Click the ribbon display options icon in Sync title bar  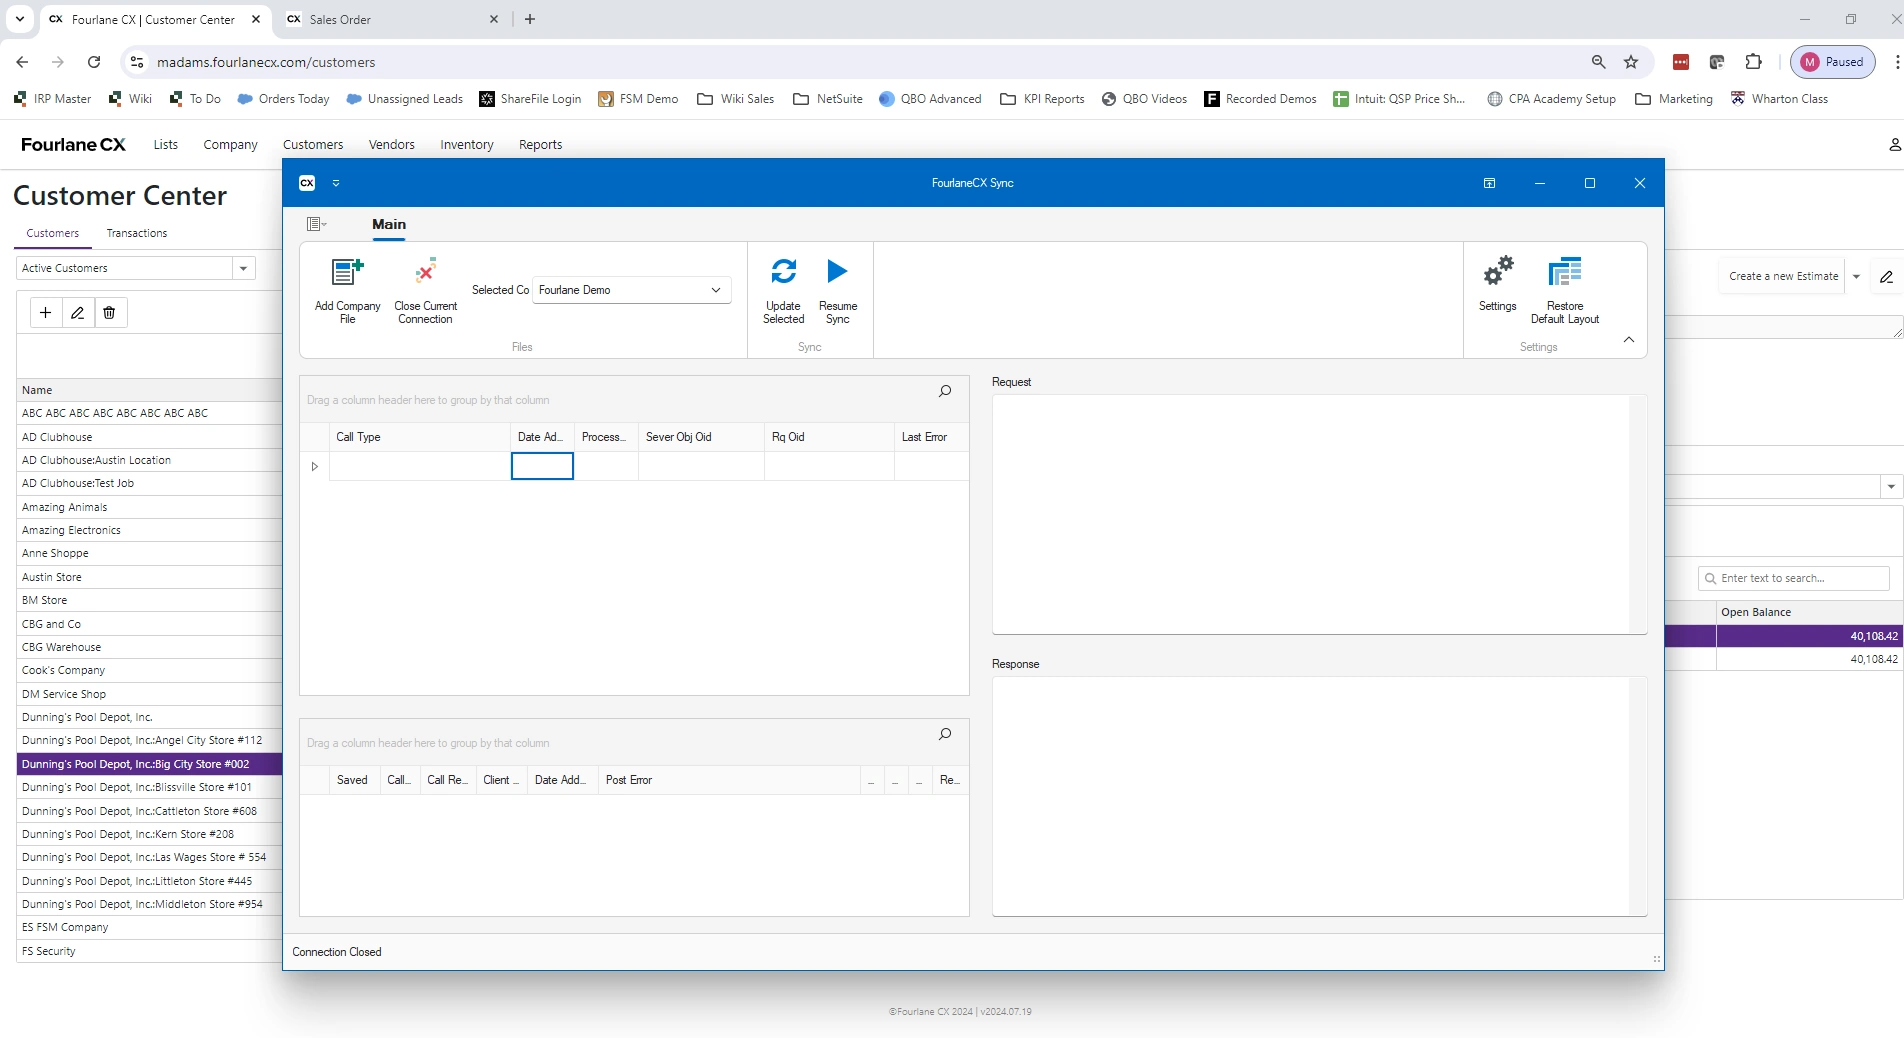1489,183
